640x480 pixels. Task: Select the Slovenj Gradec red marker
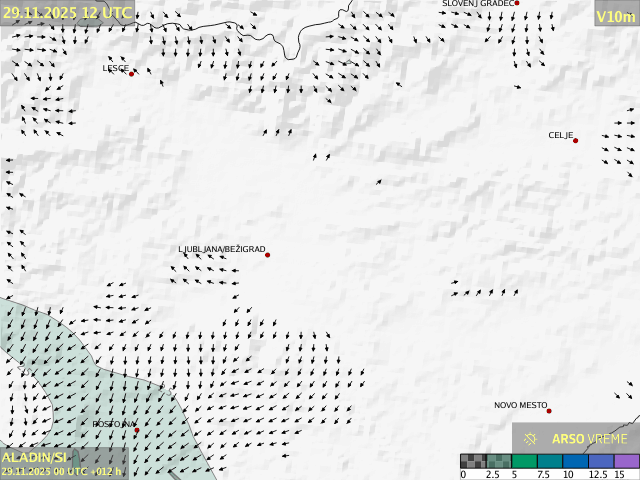[x=517, y=4]
